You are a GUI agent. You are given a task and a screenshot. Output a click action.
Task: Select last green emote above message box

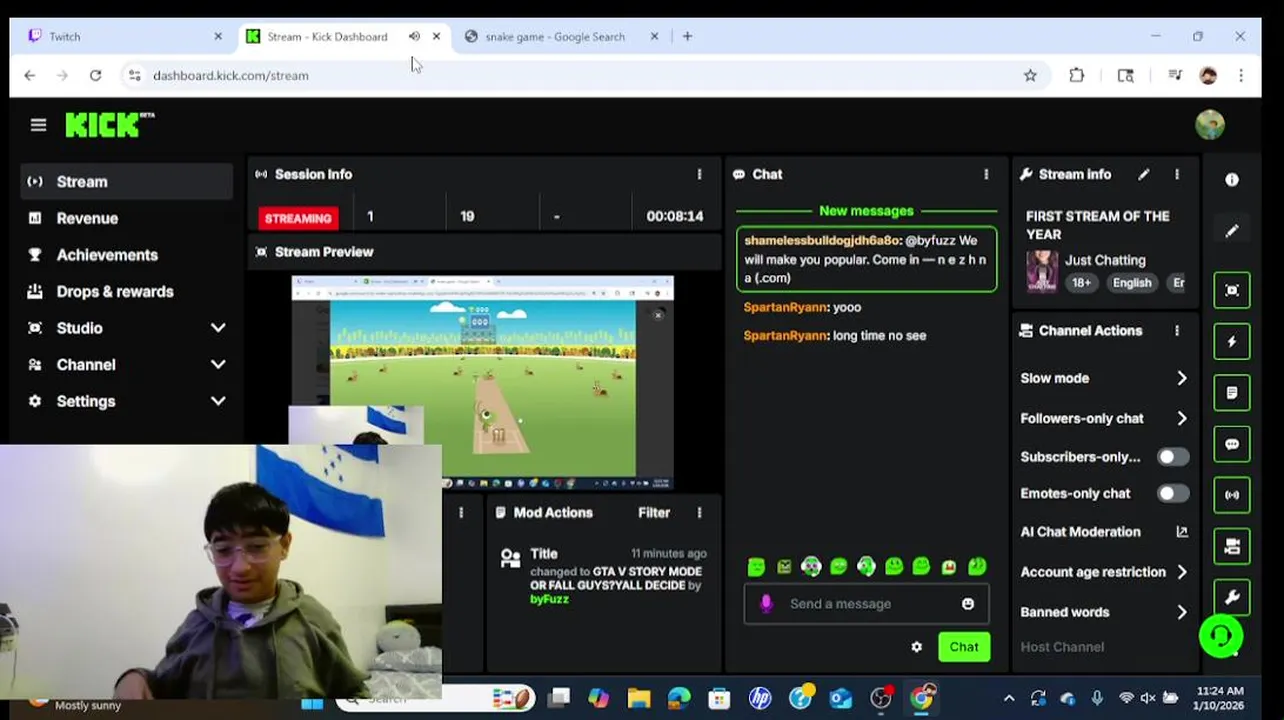pyautogui.click(x=977, y=567)
